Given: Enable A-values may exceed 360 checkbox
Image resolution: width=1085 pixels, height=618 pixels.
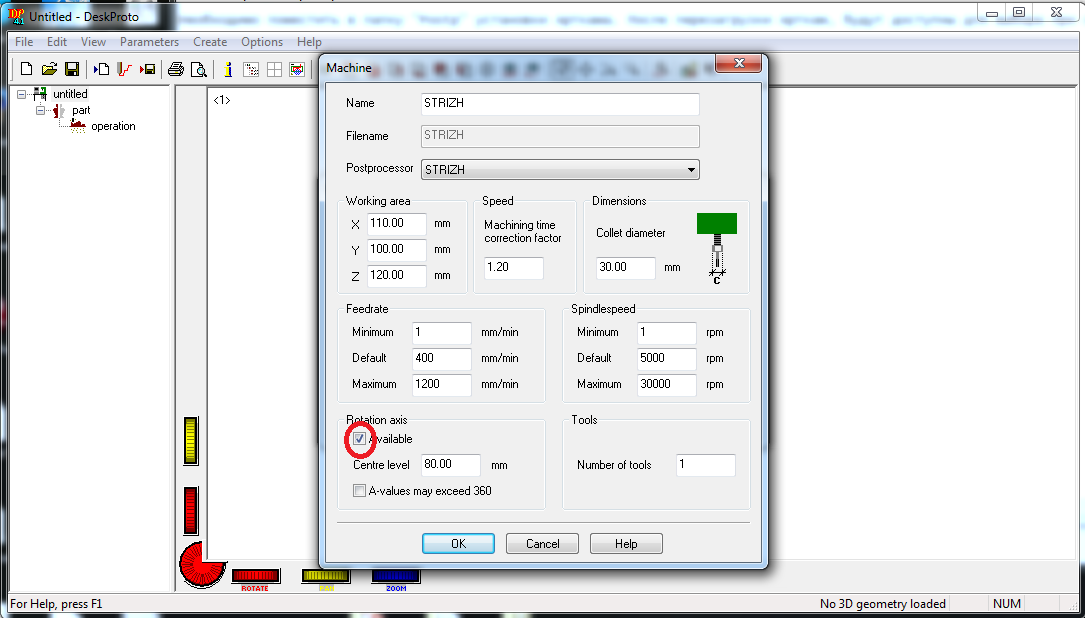Looking at the screenshot, I should tap(359, 491).
